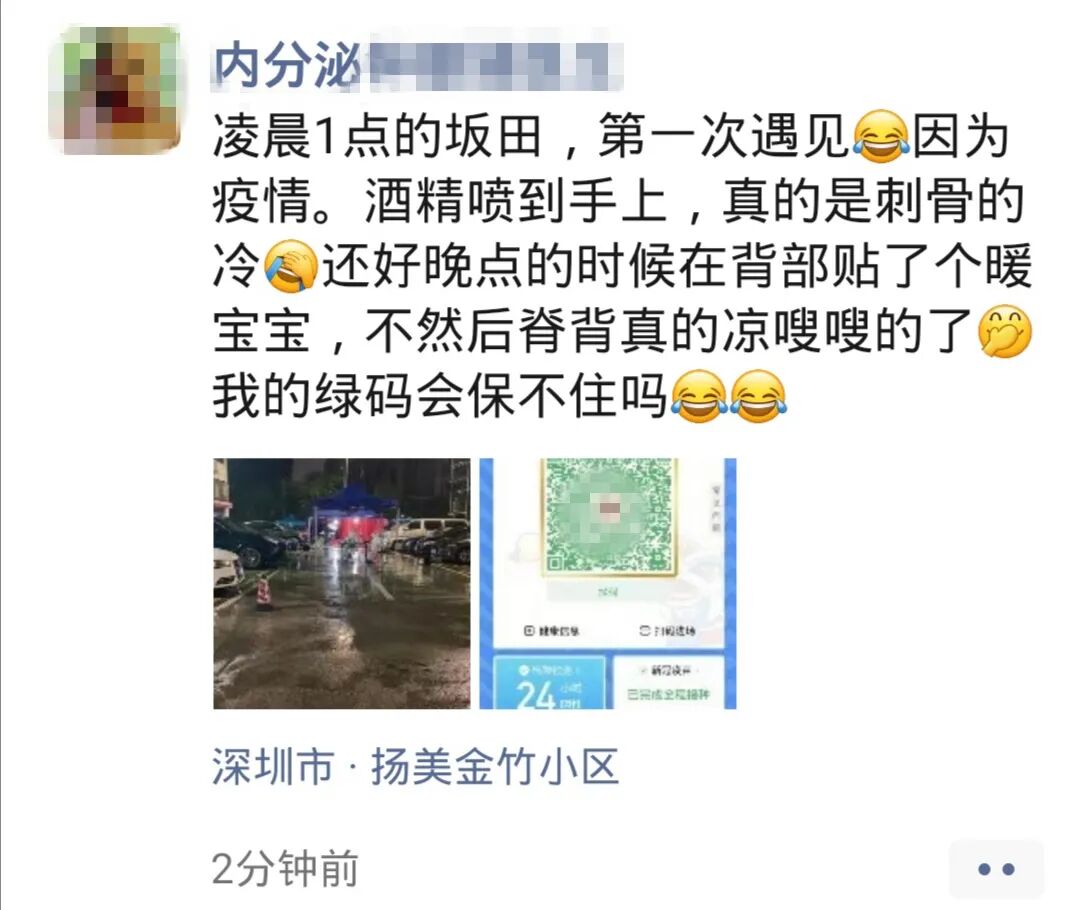Open the 深圳市 · 扬美金竹小区 location link

pyautogui.click(x=415, y=767)
